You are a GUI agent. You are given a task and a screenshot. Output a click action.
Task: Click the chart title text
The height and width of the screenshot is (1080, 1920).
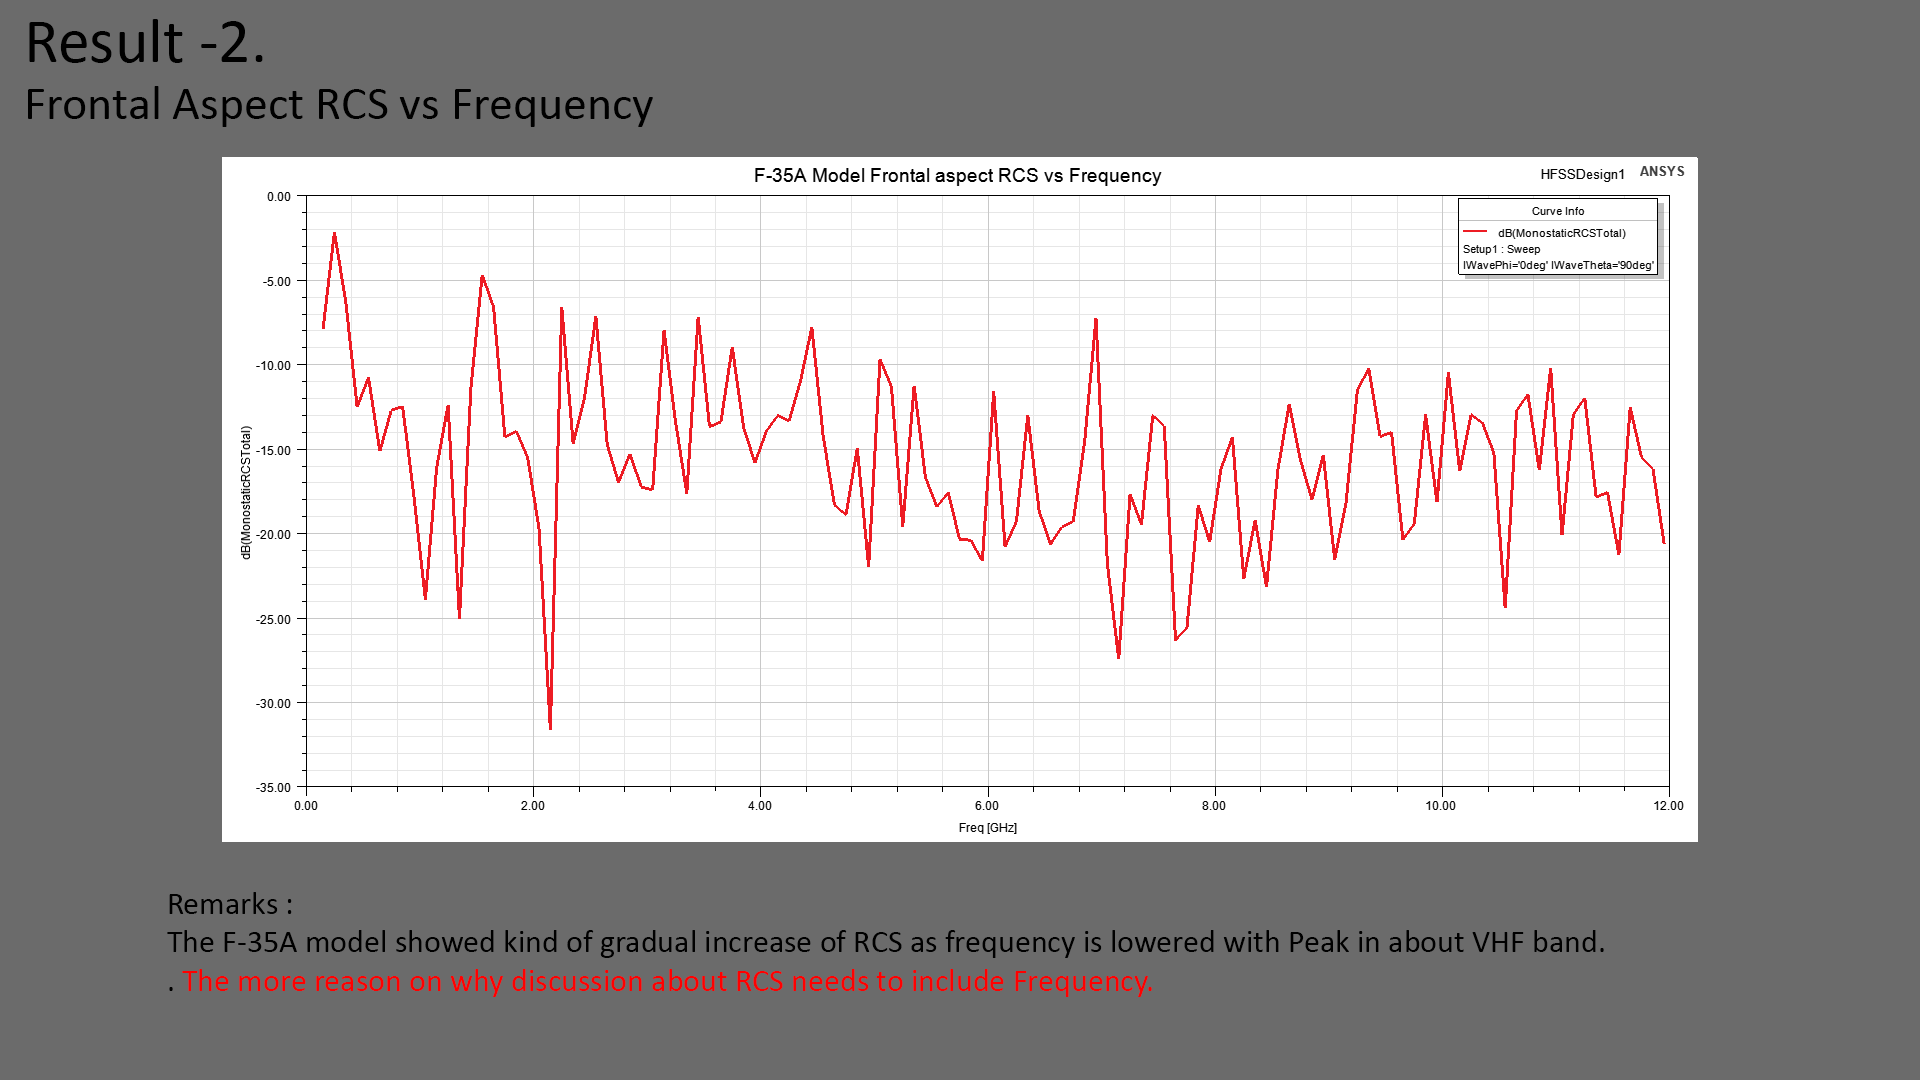pos(957,176)
